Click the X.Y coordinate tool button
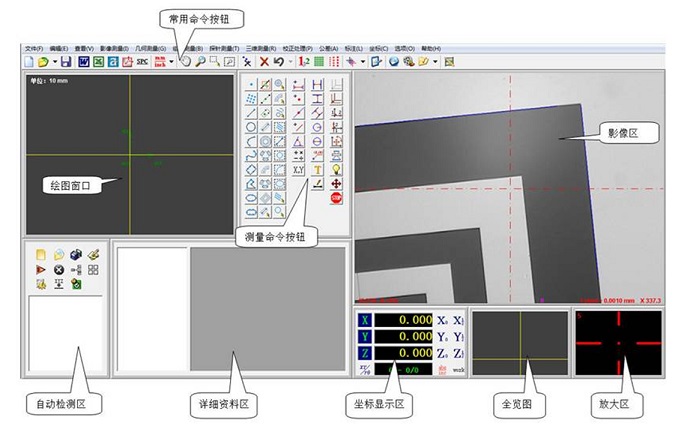The width and height of the screenshot is (685, 429). (x=298, y=170)
